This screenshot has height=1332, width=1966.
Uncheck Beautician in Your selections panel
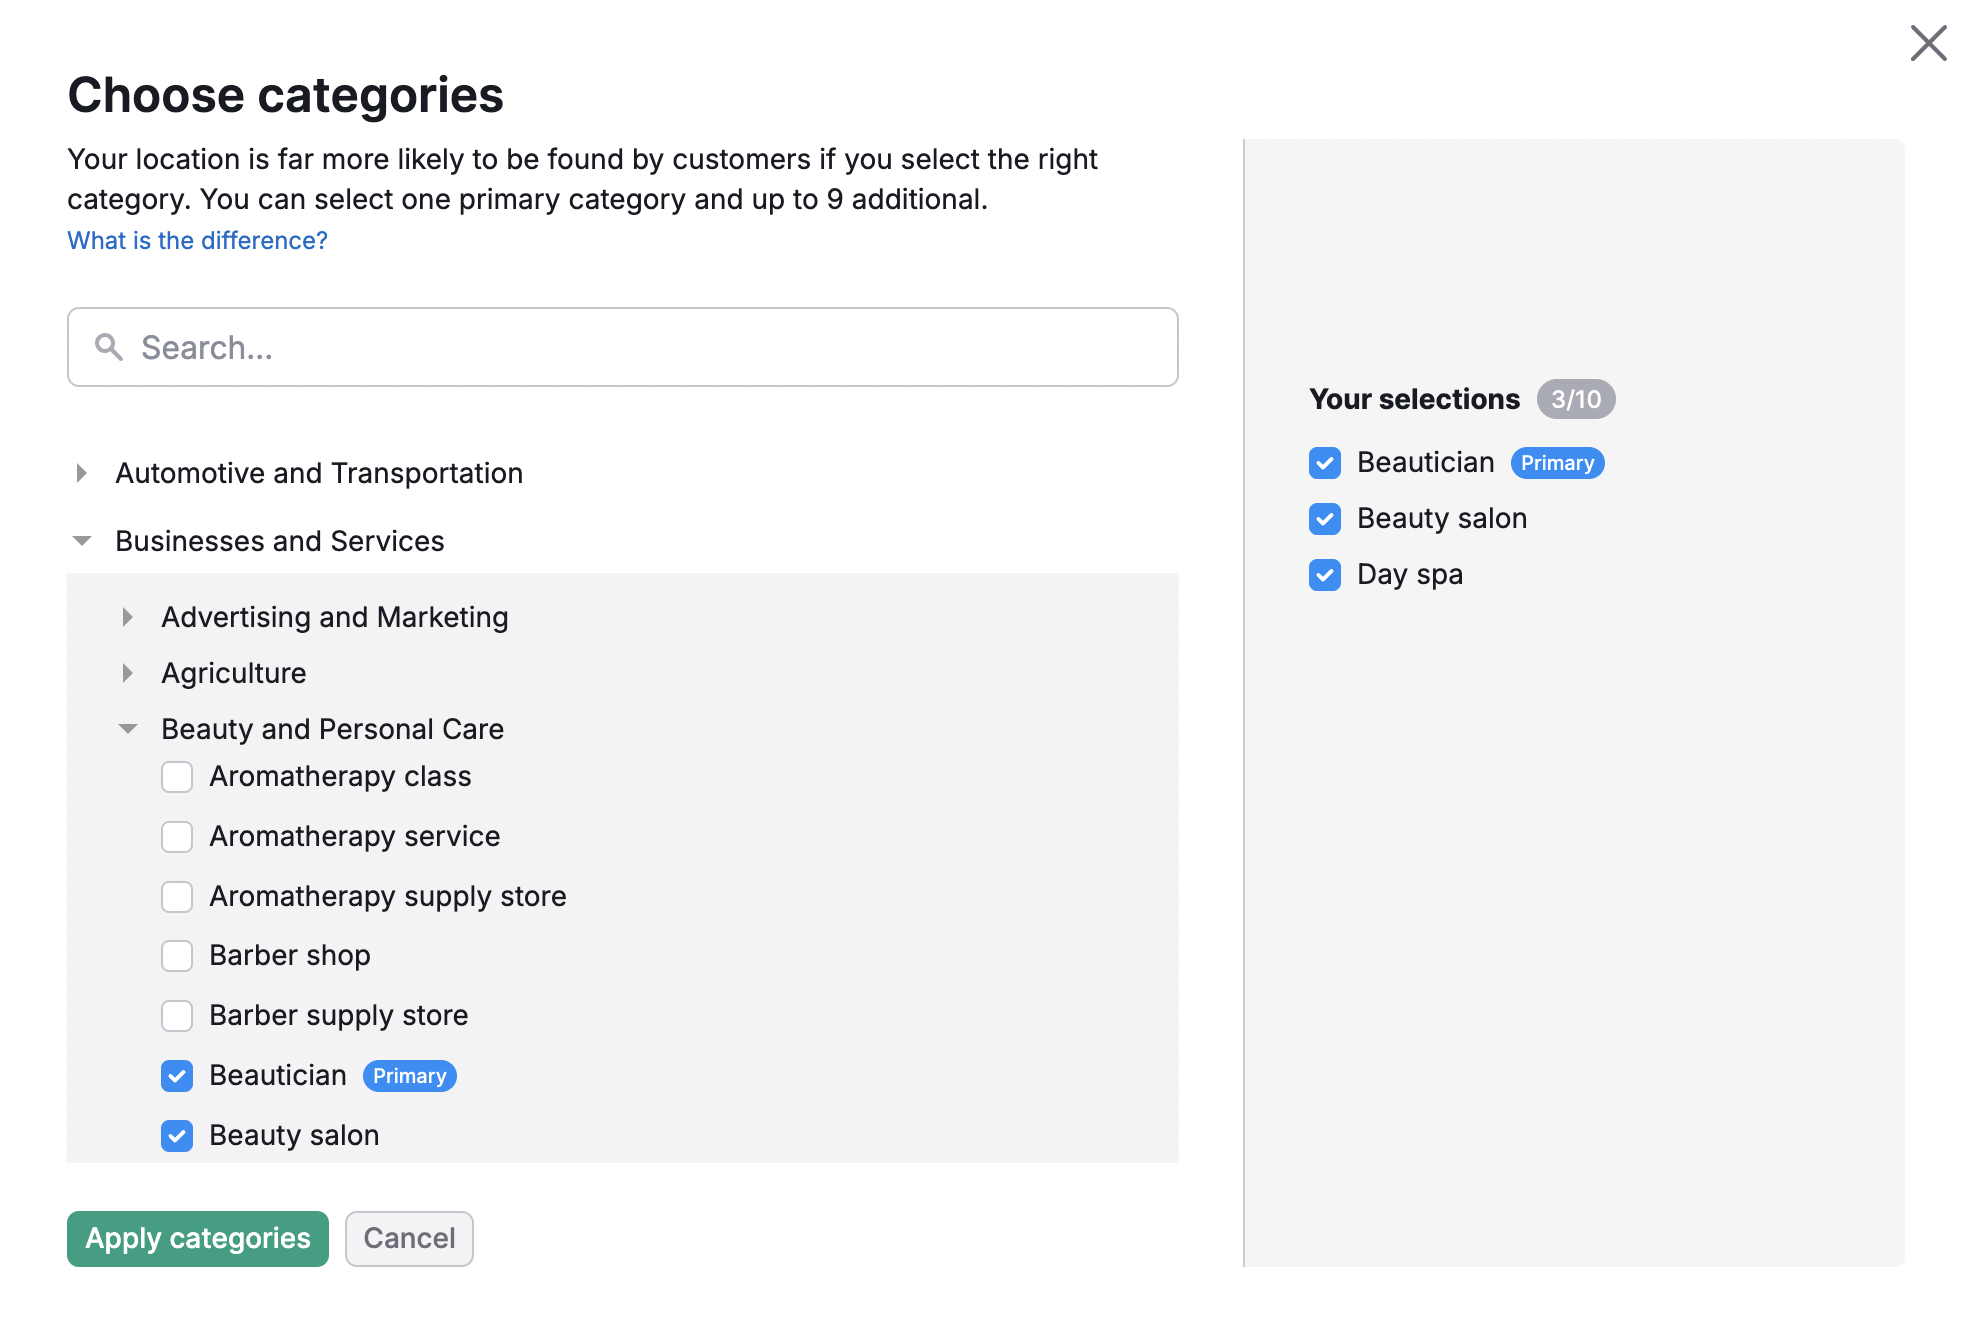point(1324,463)
